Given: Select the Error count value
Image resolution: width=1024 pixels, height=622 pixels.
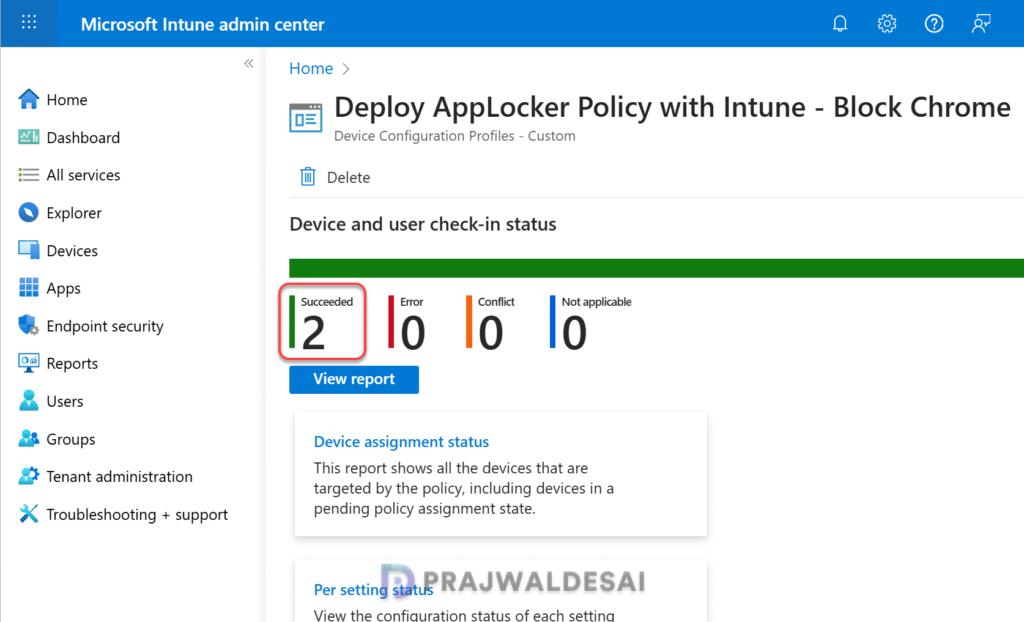Looking at the screenshot, I should (x=413, y=333).
